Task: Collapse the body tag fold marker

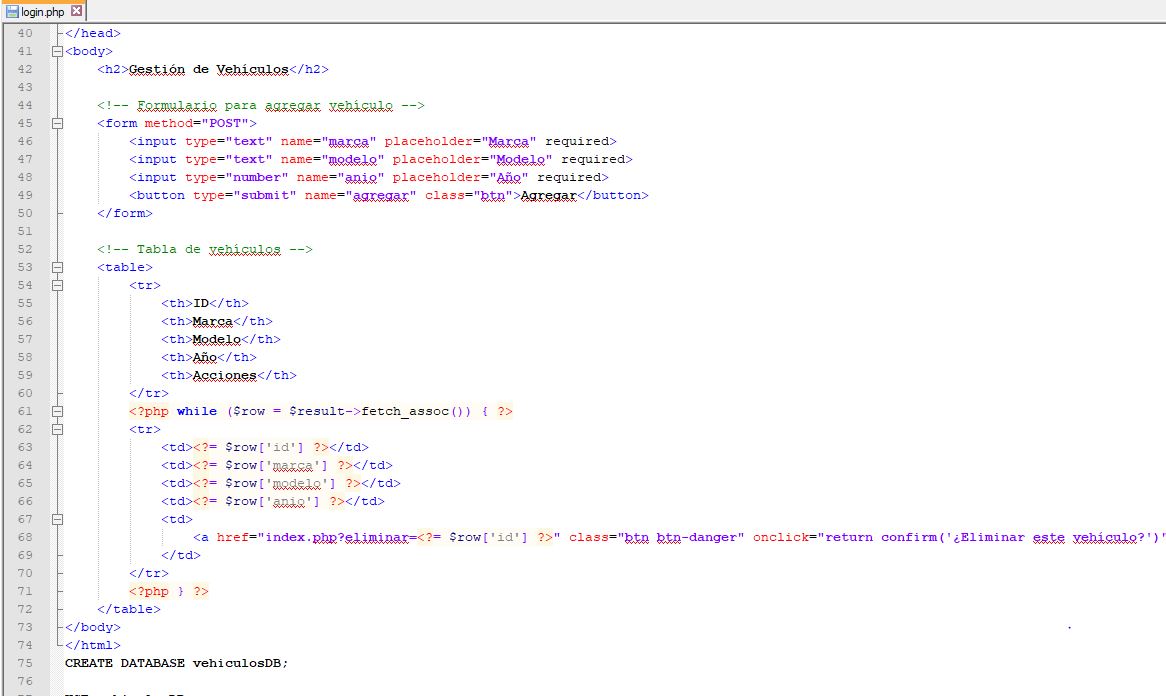Action: (x=57, y=51)
